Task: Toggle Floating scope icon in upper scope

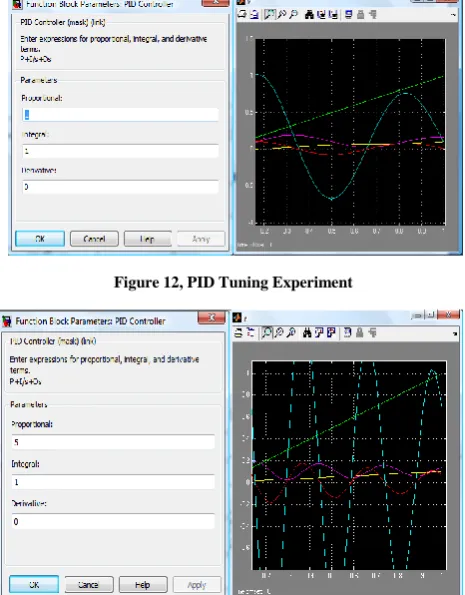Action: pos(349,15)
